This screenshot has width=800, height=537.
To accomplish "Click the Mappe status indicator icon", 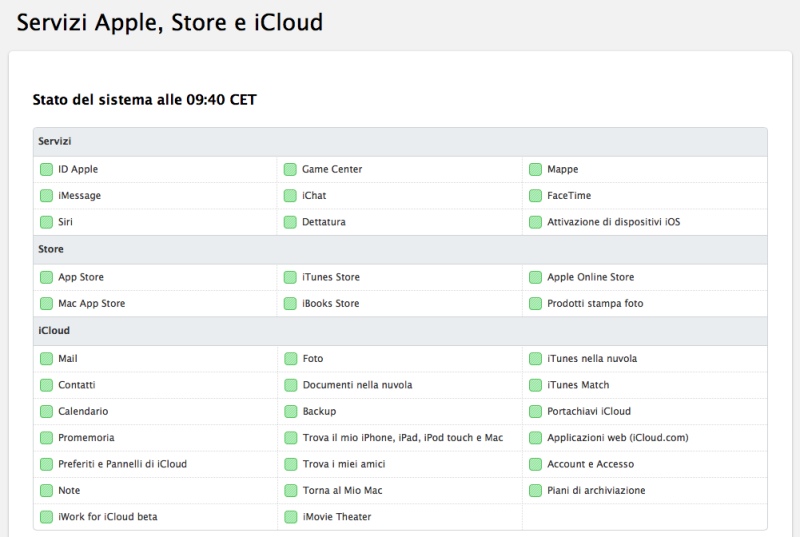I will click(x=535, y=169).
